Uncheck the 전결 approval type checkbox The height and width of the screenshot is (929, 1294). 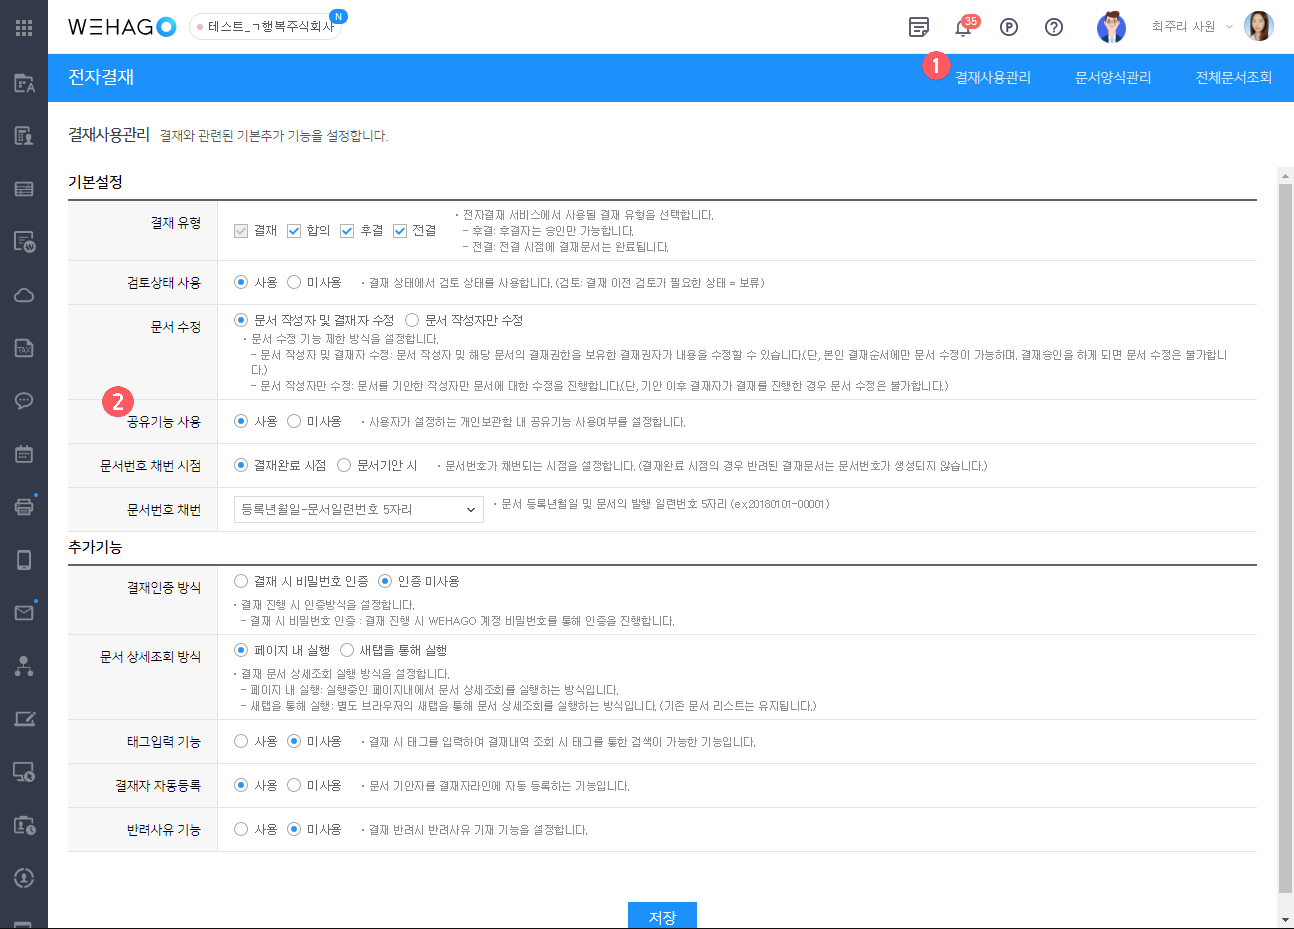pyautogui.click(x=400, y=231)
